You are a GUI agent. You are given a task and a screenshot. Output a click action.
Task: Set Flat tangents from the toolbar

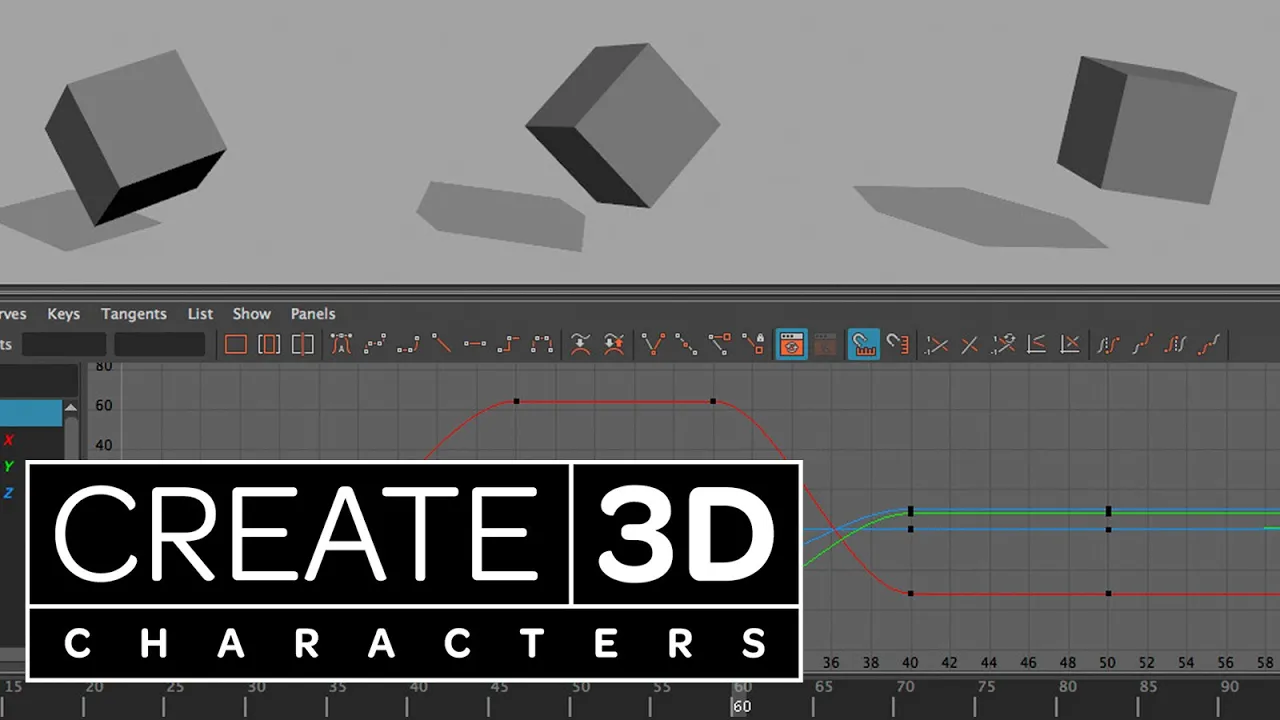tap(475, 345)
